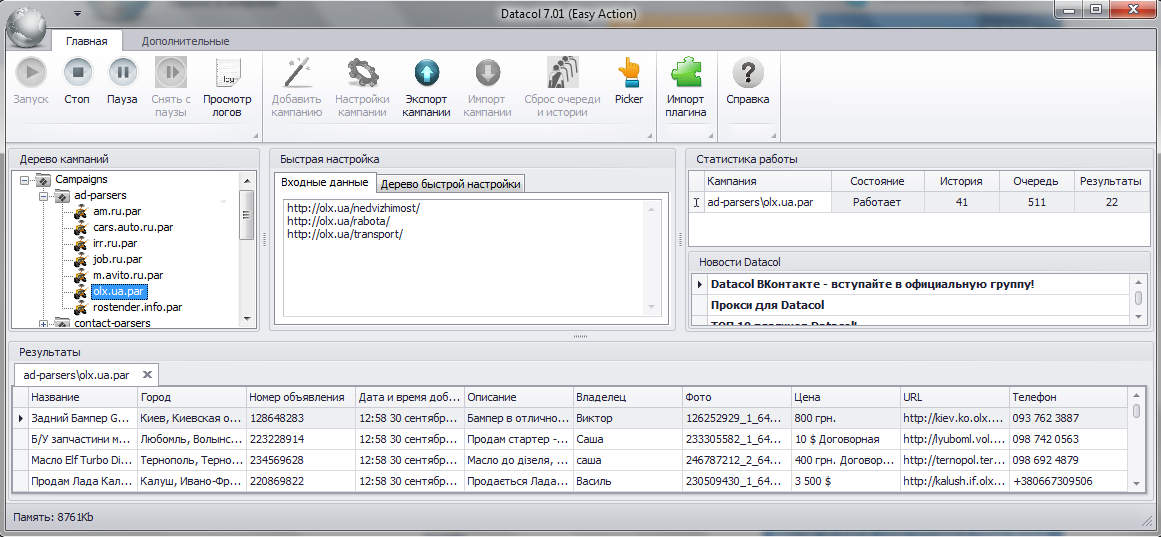
Task: Click the Работает state cell
Action: point(877,201)
